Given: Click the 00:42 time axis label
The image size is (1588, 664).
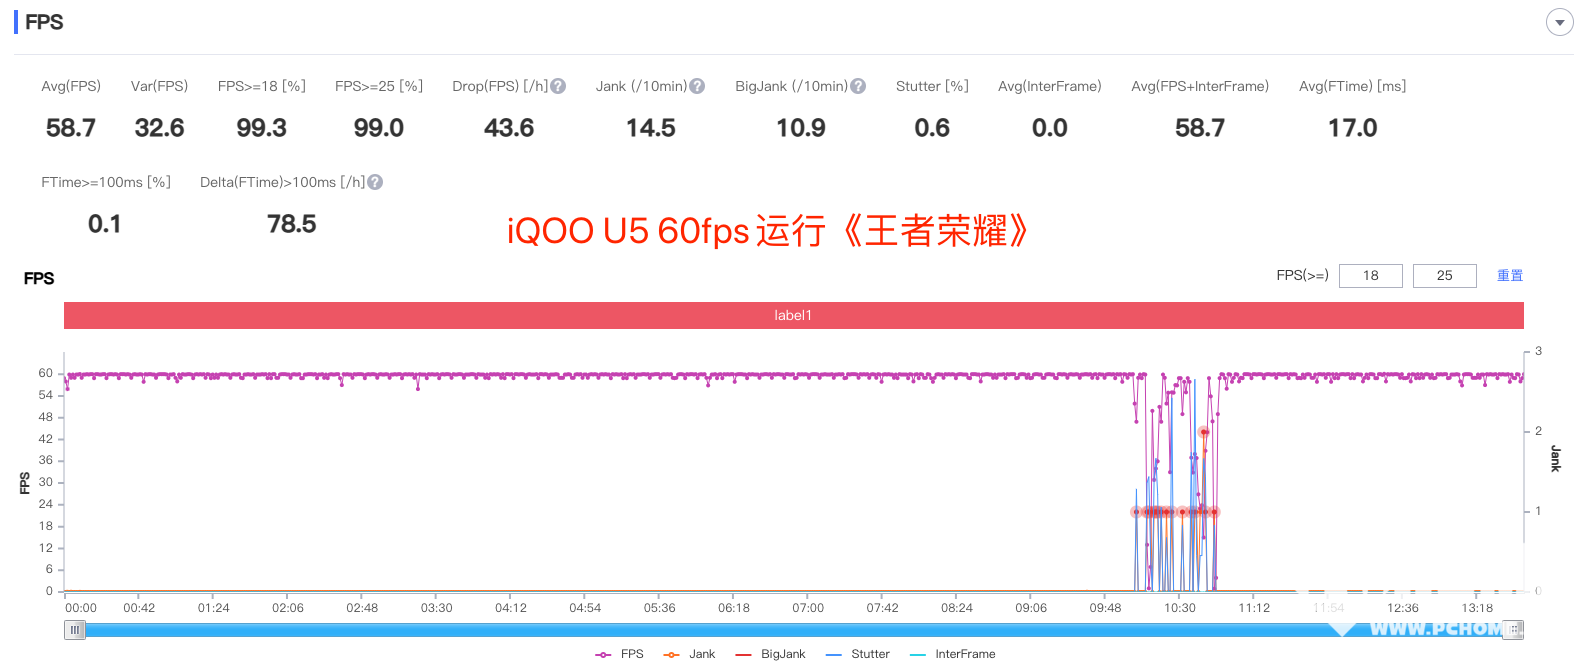Looking at the screenshot, I should pos(139,608).
